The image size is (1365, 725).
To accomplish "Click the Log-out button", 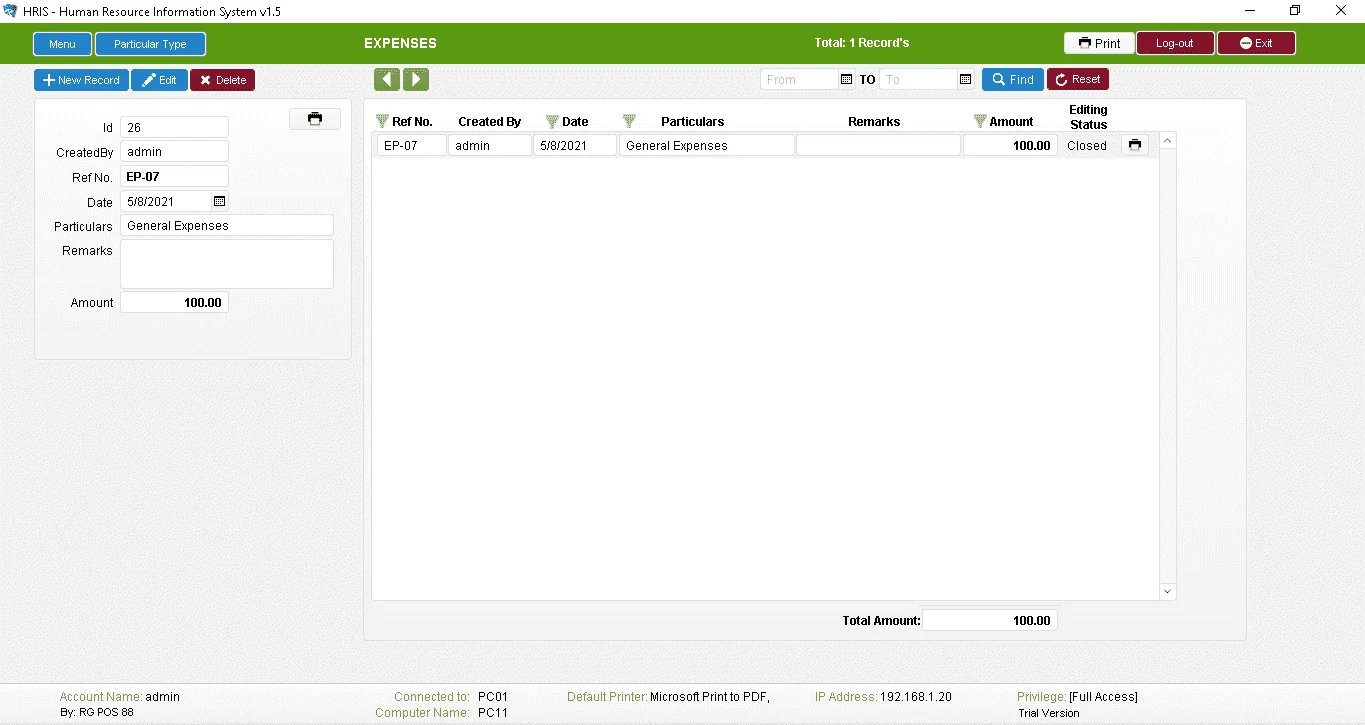I will pos(1175,43).
